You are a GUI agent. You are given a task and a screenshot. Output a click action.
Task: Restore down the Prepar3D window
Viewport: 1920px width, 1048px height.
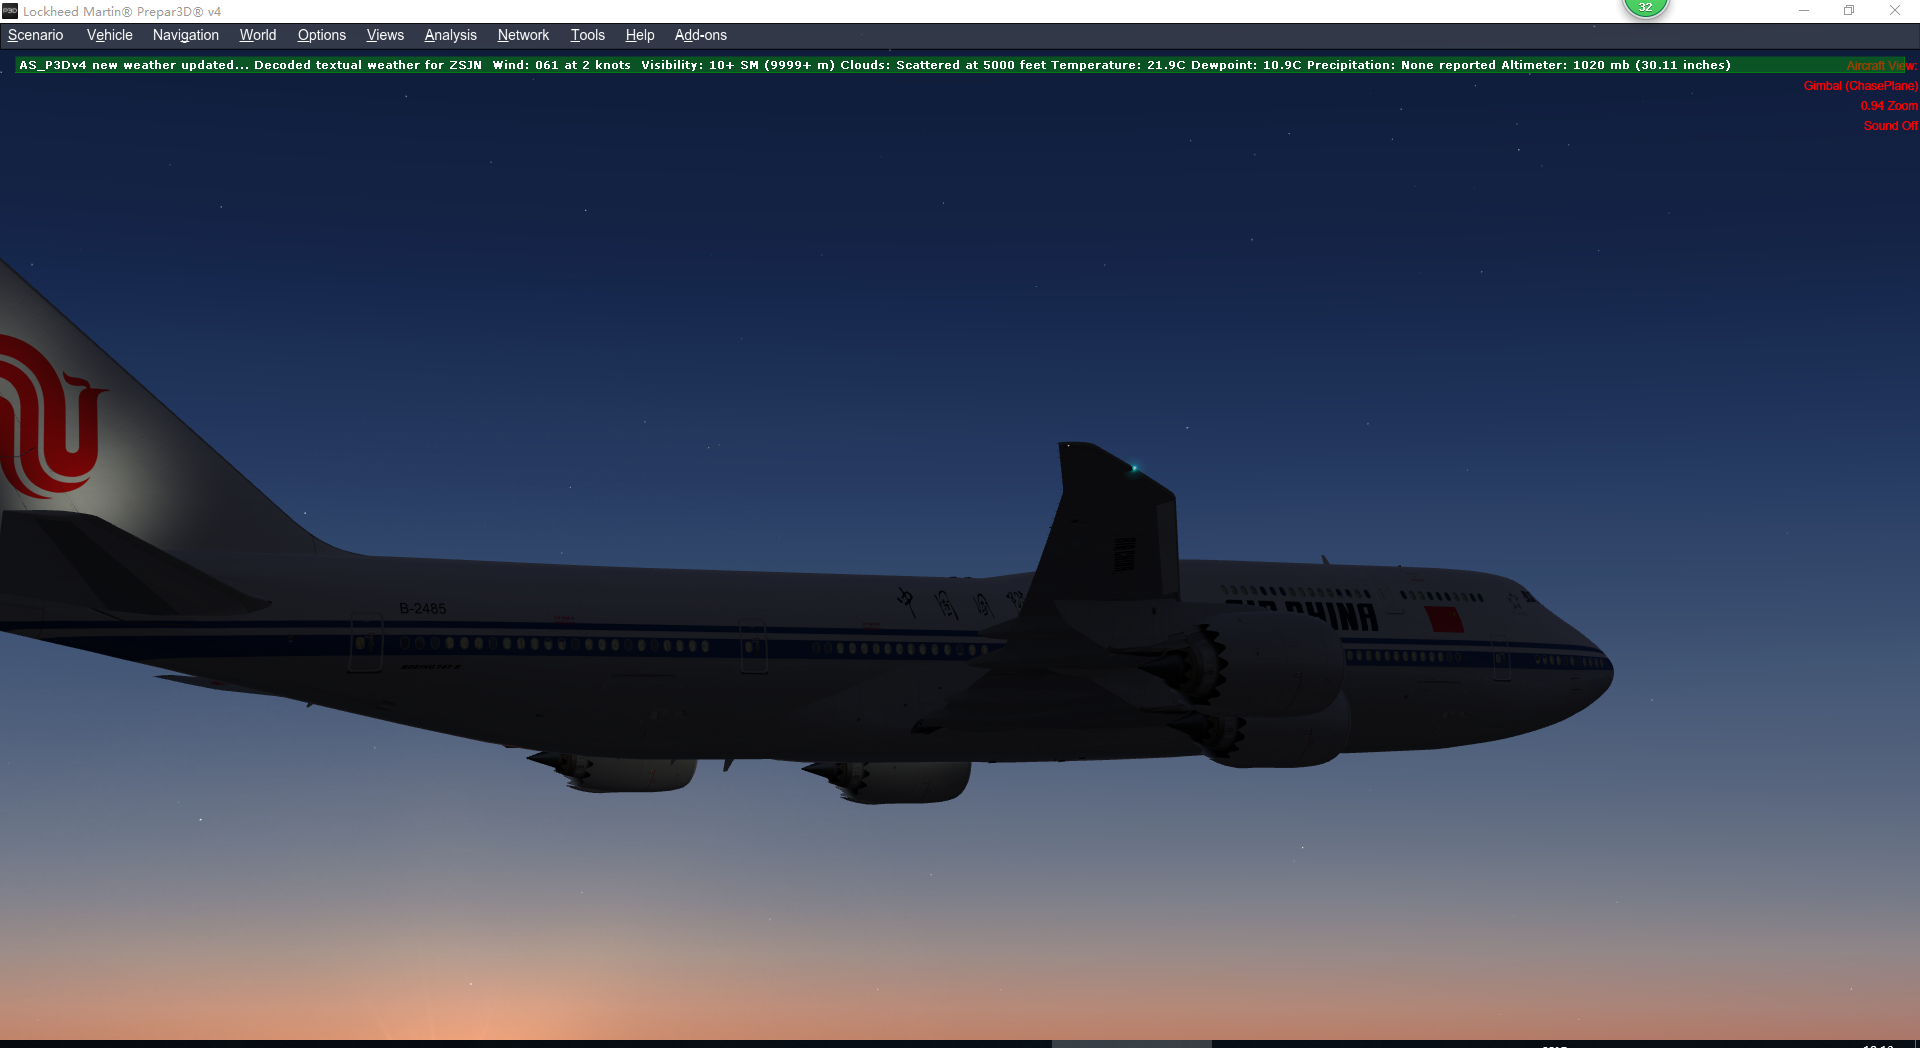1849,11
